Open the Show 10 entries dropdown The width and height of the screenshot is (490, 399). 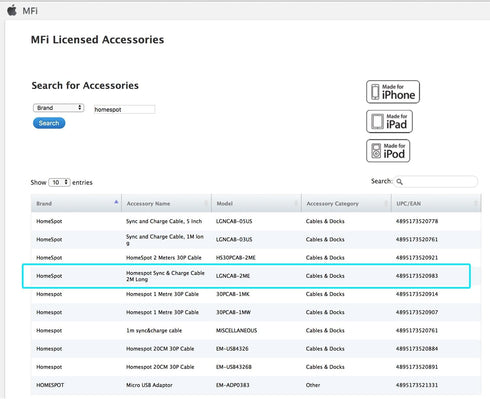click(x=59, y=182)
